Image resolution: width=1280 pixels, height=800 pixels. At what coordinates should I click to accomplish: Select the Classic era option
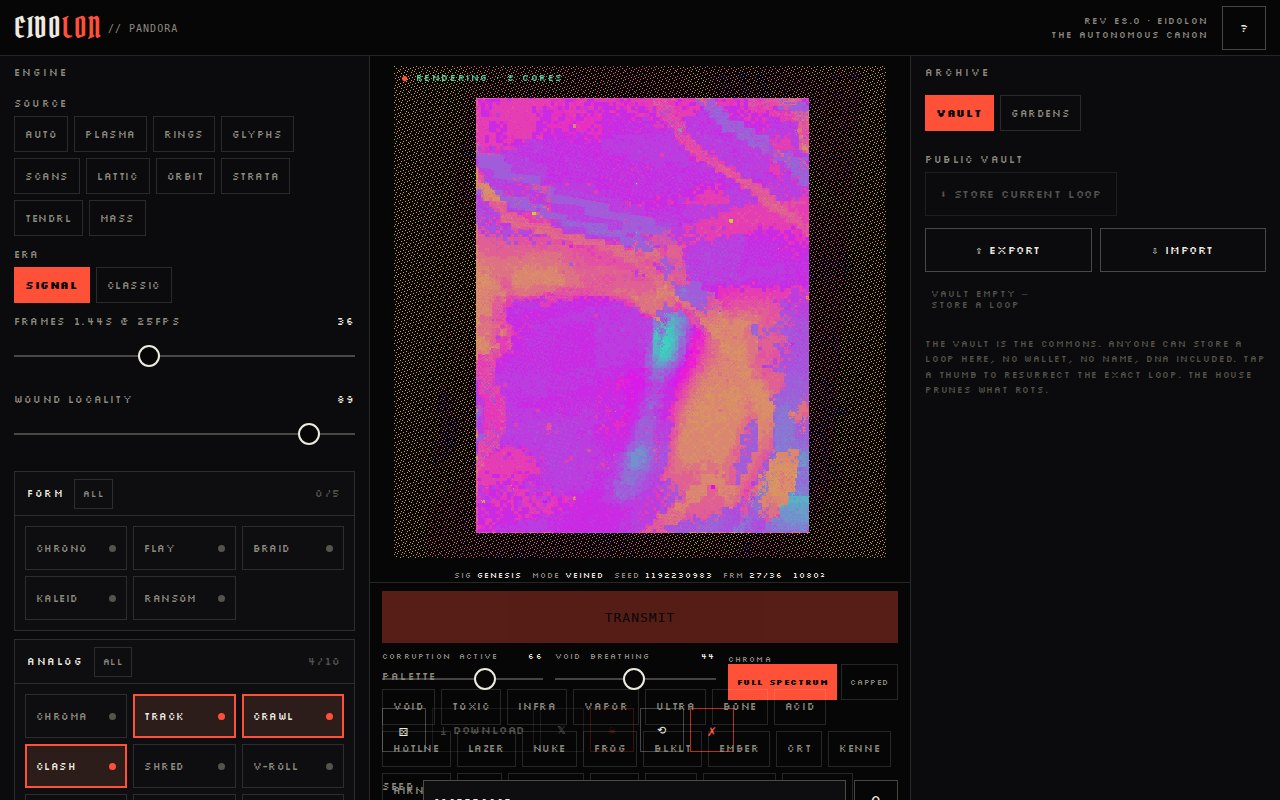tap(134, 285)
